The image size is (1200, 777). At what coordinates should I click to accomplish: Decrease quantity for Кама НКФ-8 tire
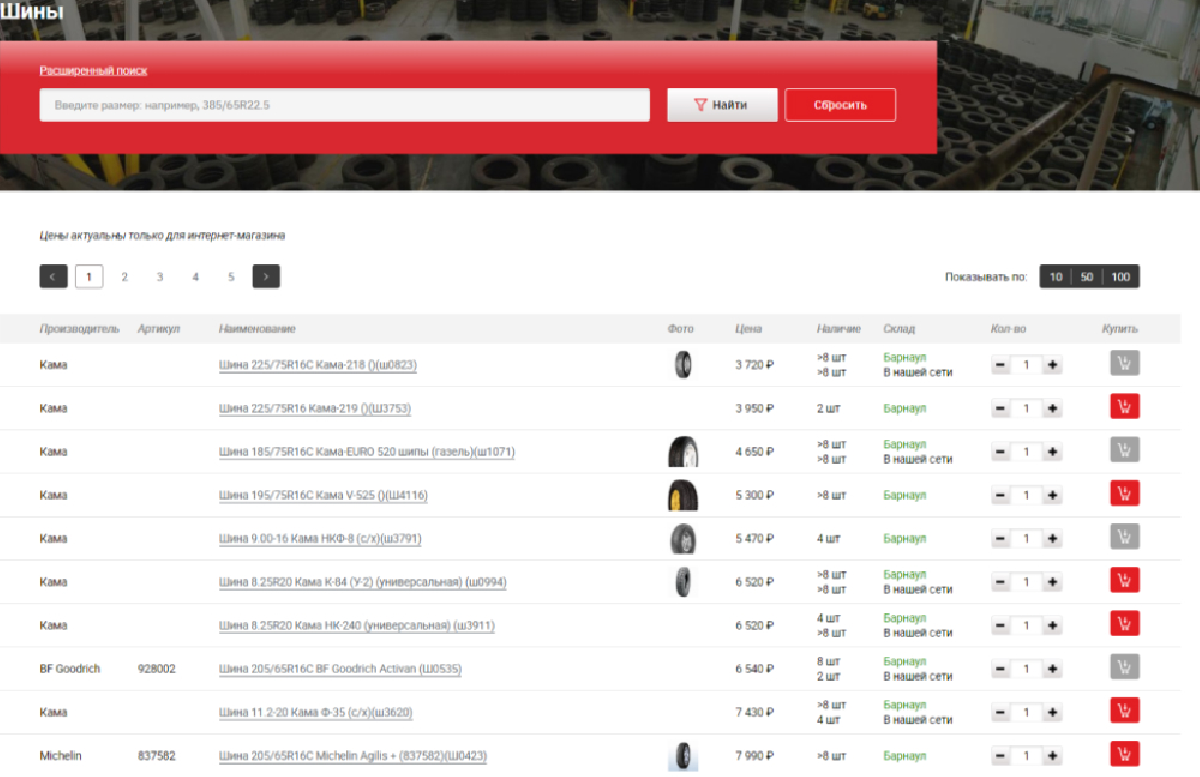click(x=1000, y=538)
